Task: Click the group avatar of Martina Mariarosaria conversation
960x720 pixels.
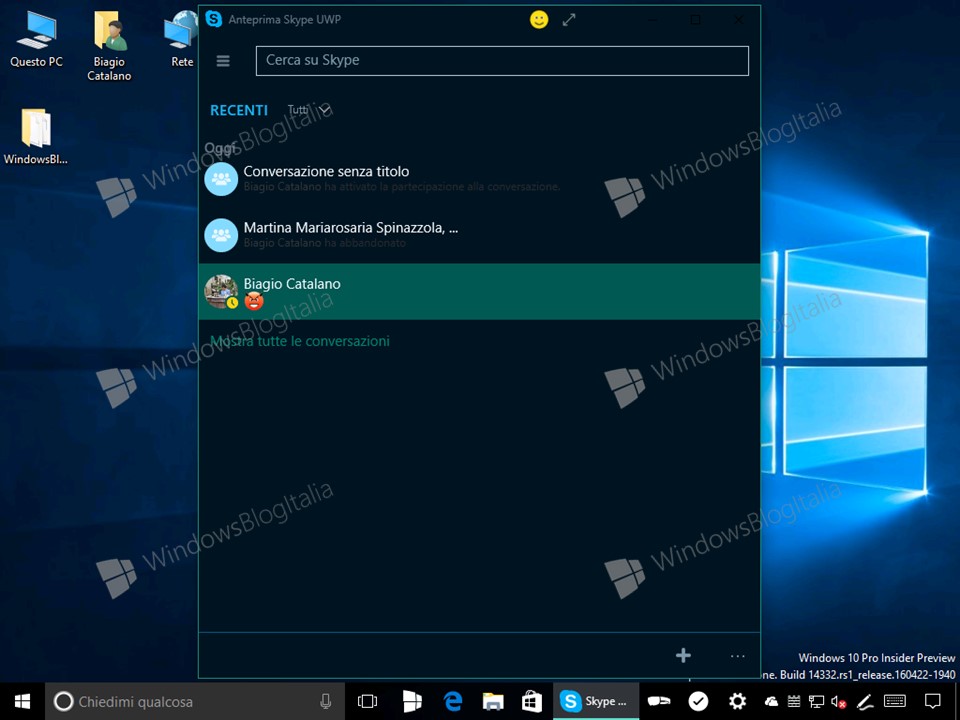Action: [221, 235]
